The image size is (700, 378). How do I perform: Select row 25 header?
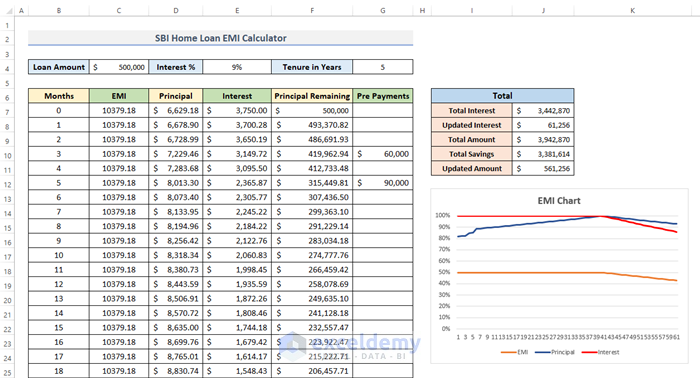click(x=7, y=373)
